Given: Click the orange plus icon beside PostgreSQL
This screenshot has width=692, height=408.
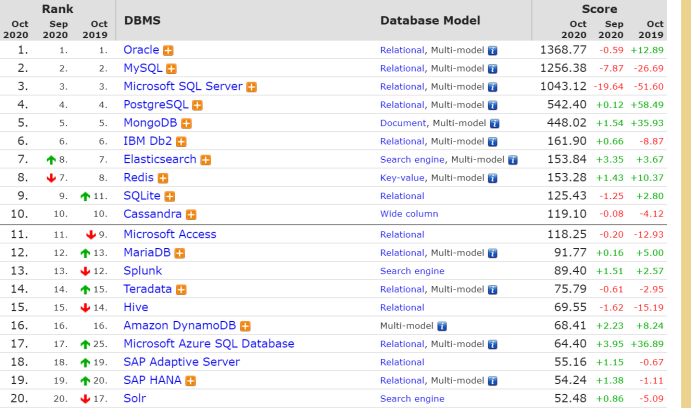Looking at the screenshot, I should click(197, 106).
